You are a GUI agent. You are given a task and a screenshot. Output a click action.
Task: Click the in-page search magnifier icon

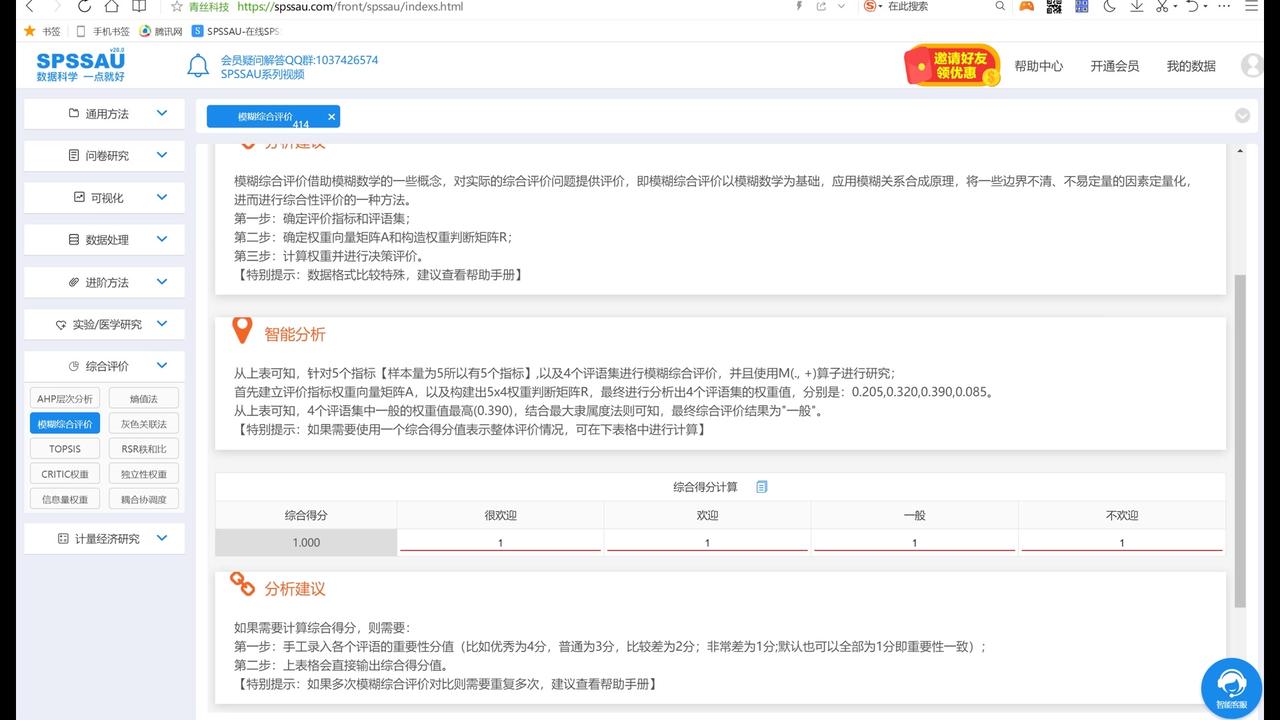1001,6
